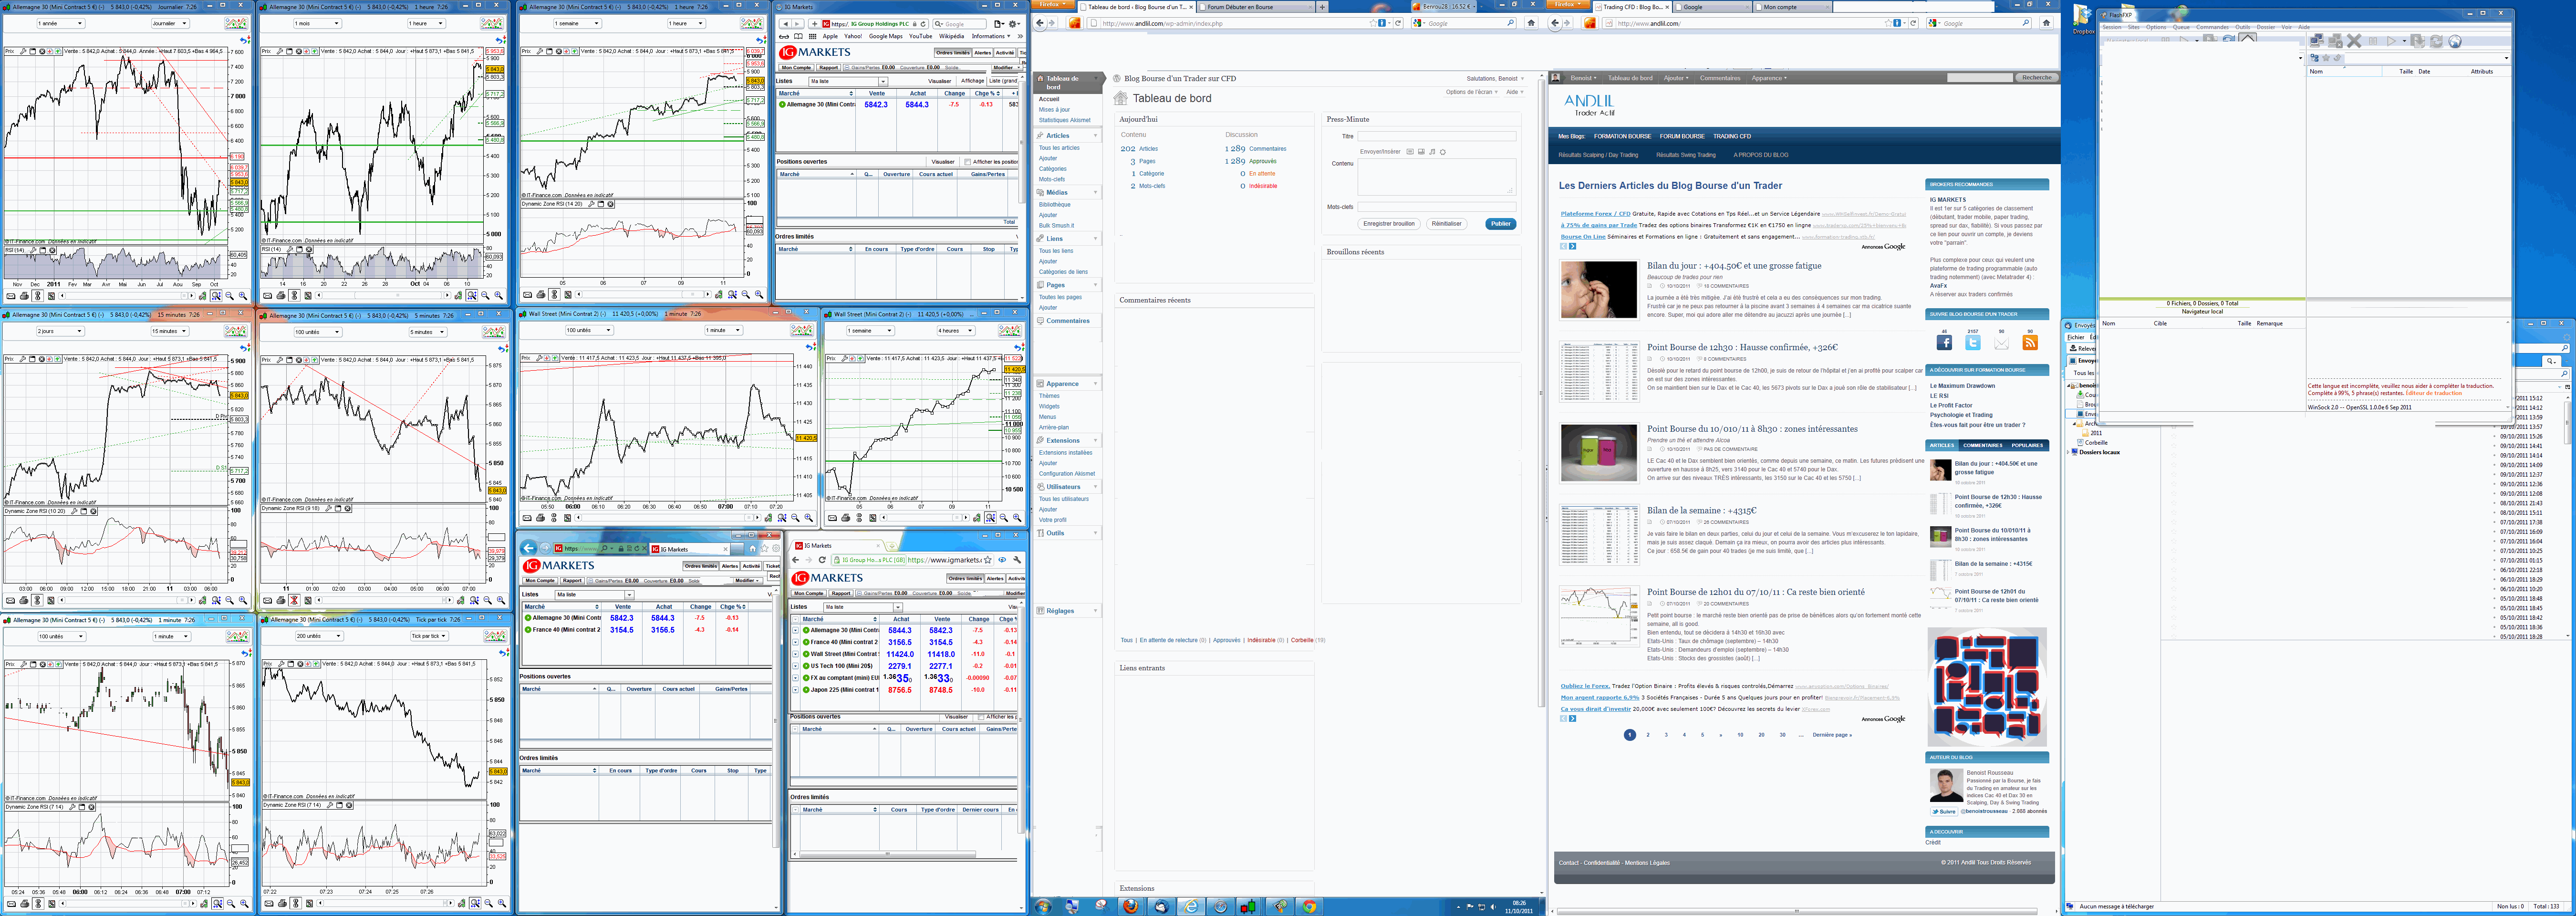The image size is (2576, 916).
Task: Open row dropdown arrow beside Wall Street market
Action: click(x=796, y=654)
